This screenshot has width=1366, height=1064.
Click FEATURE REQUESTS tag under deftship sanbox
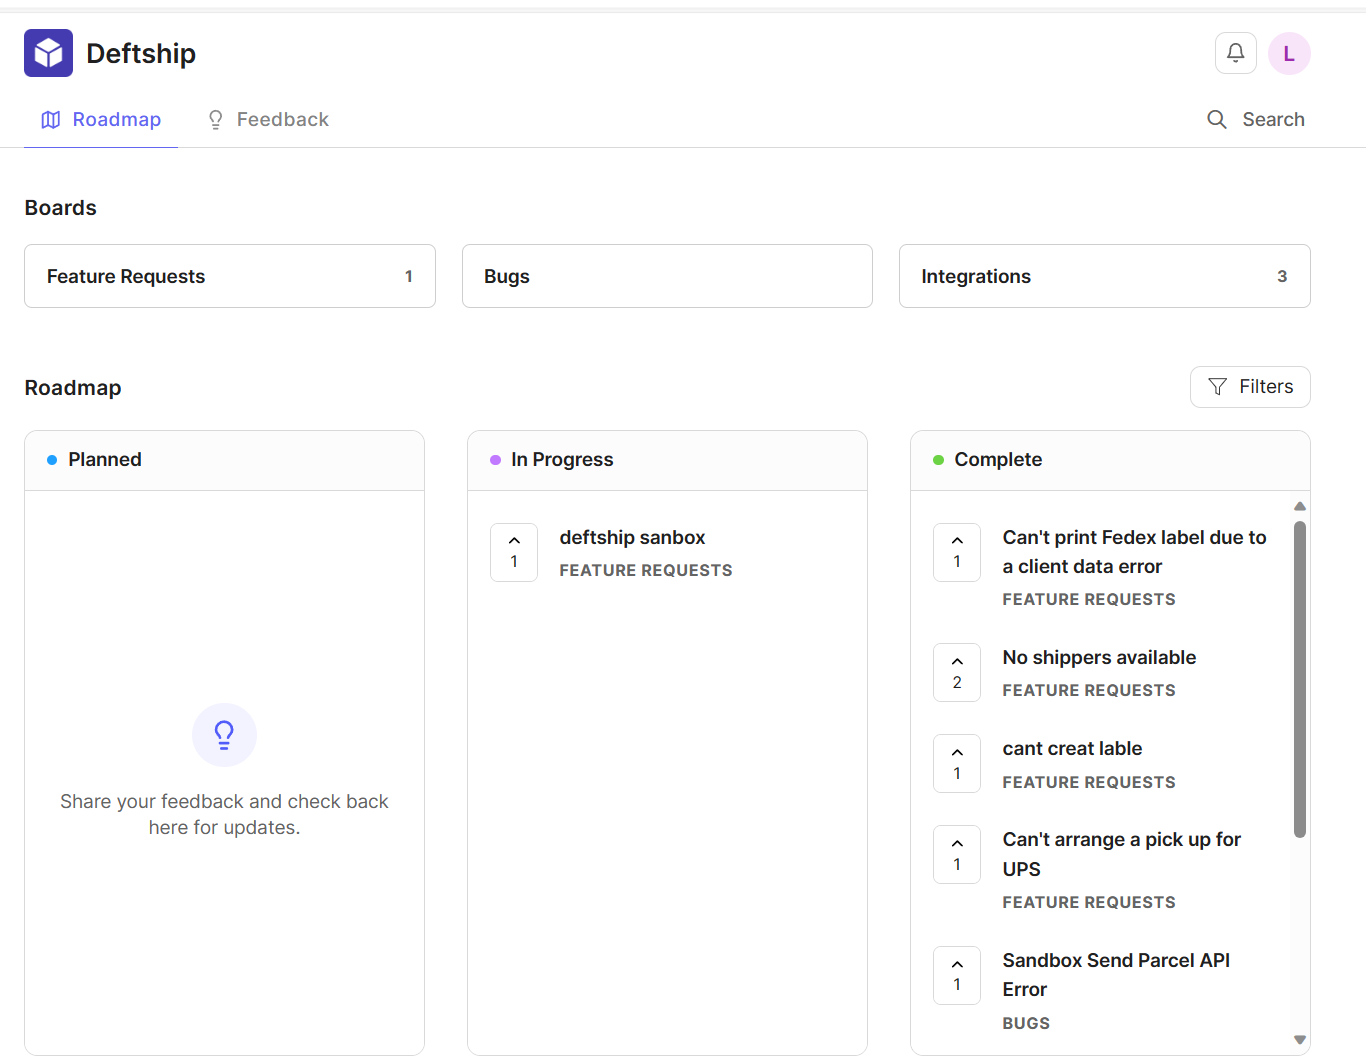click(x=646, y=571)
